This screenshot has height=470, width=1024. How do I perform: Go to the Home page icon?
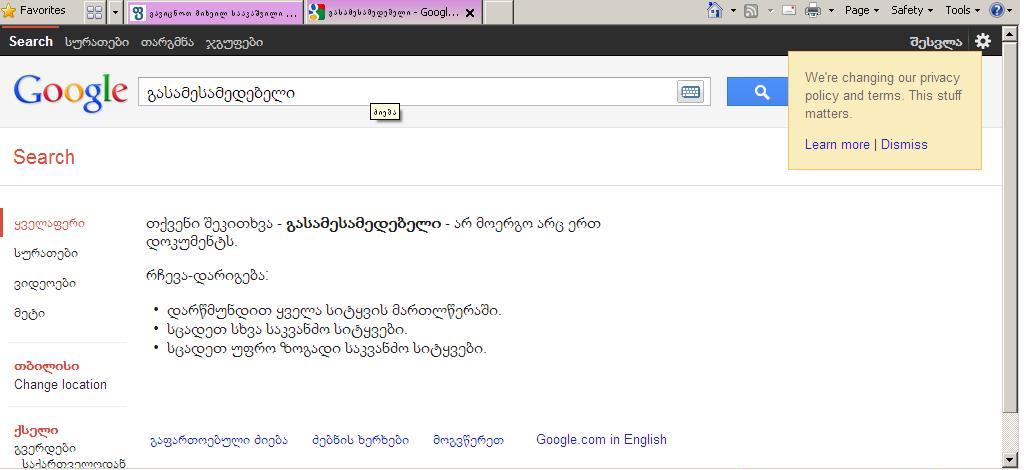(x=715, y=10)
